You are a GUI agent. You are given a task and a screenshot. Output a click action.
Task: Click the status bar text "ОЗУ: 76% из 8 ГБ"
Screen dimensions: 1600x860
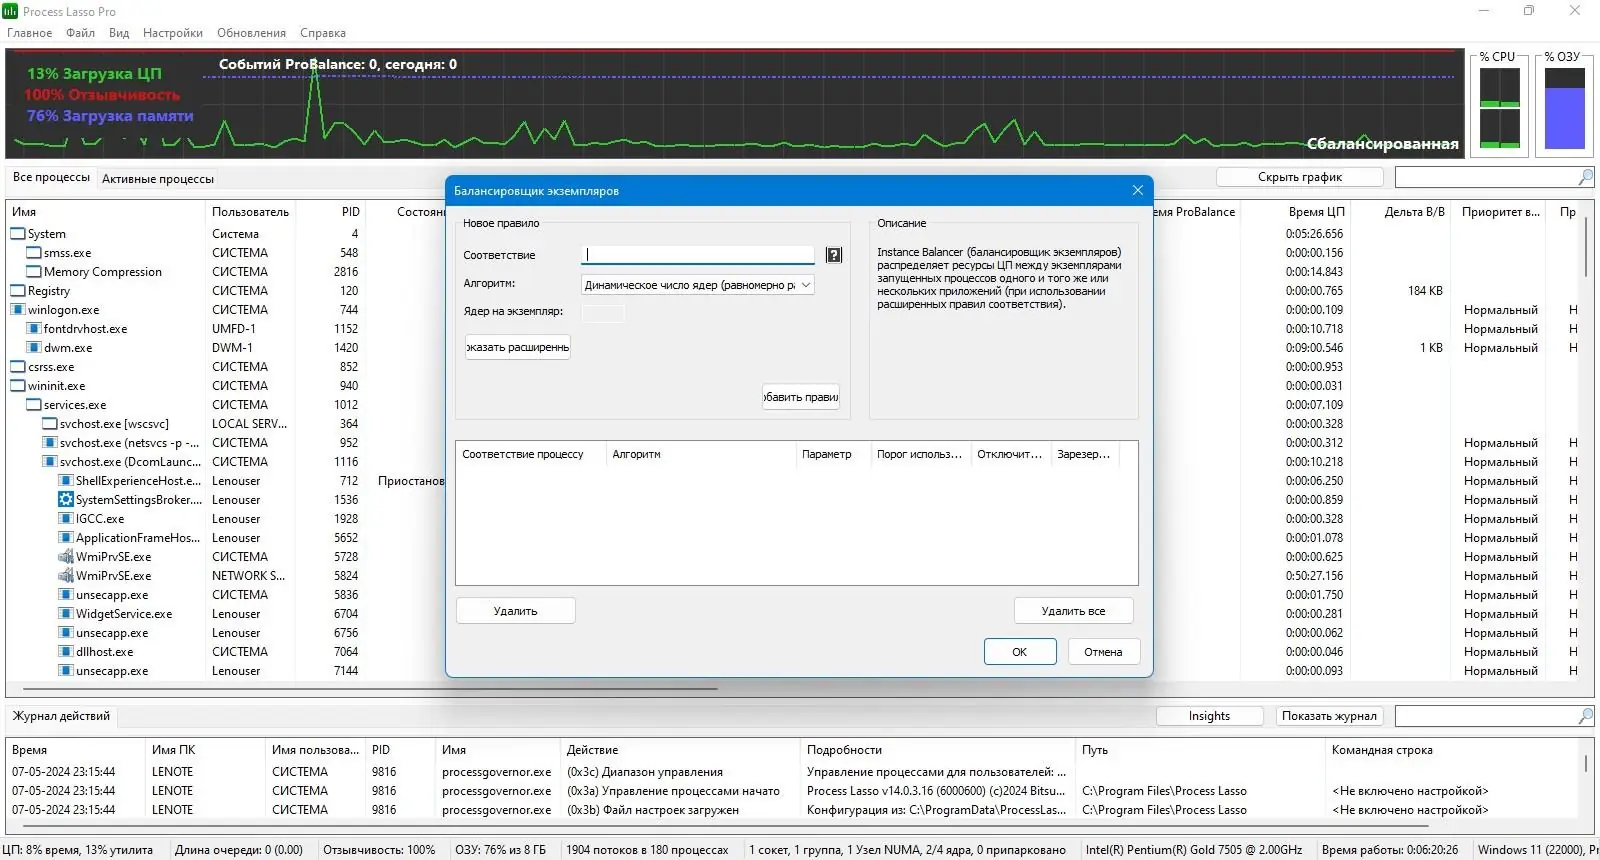(500, 850)
